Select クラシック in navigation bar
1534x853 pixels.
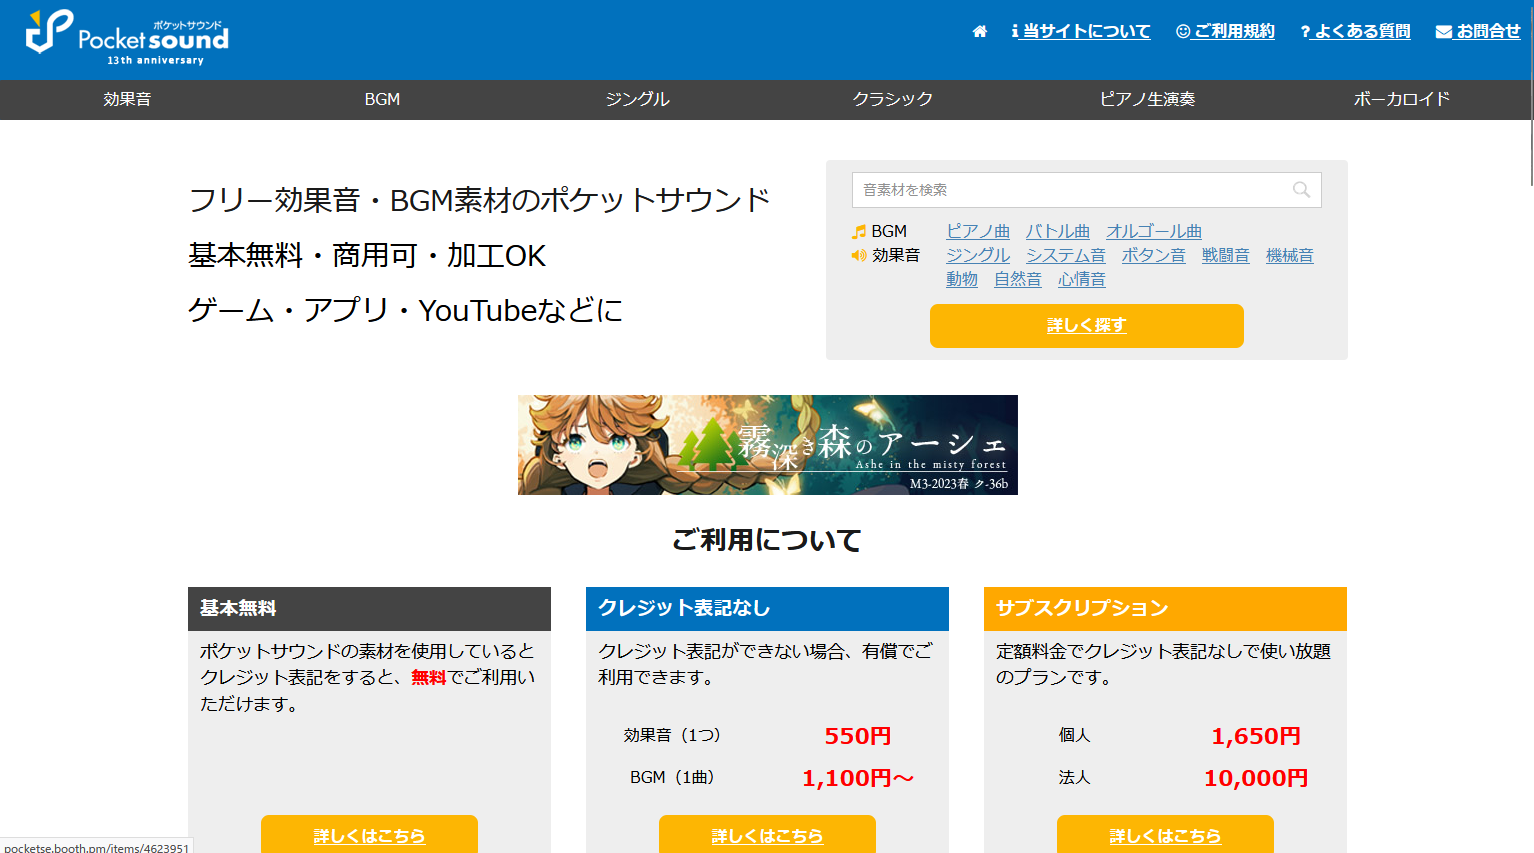pos(892,99)
